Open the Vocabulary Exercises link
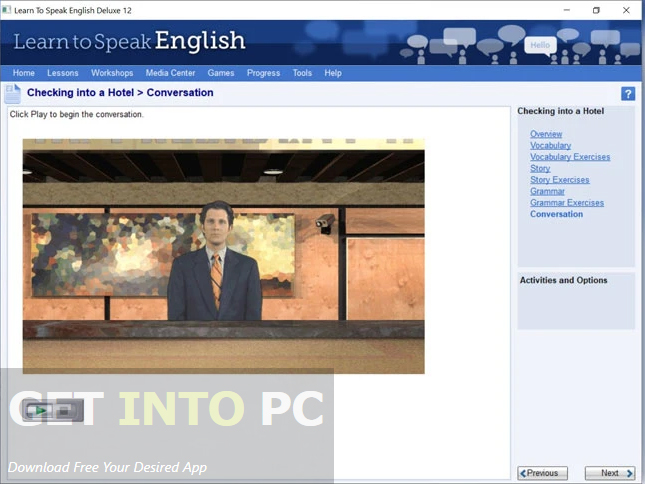645x484 pixels. (570, 157)
